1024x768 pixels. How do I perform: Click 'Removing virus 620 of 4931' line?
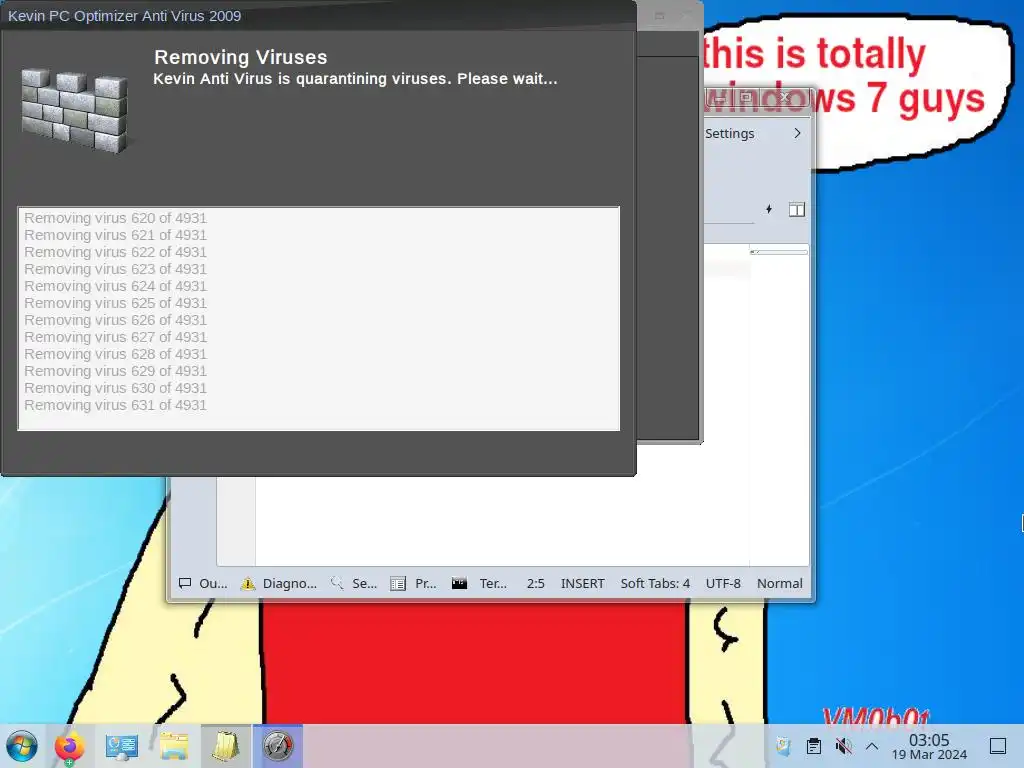pos(116,218)
